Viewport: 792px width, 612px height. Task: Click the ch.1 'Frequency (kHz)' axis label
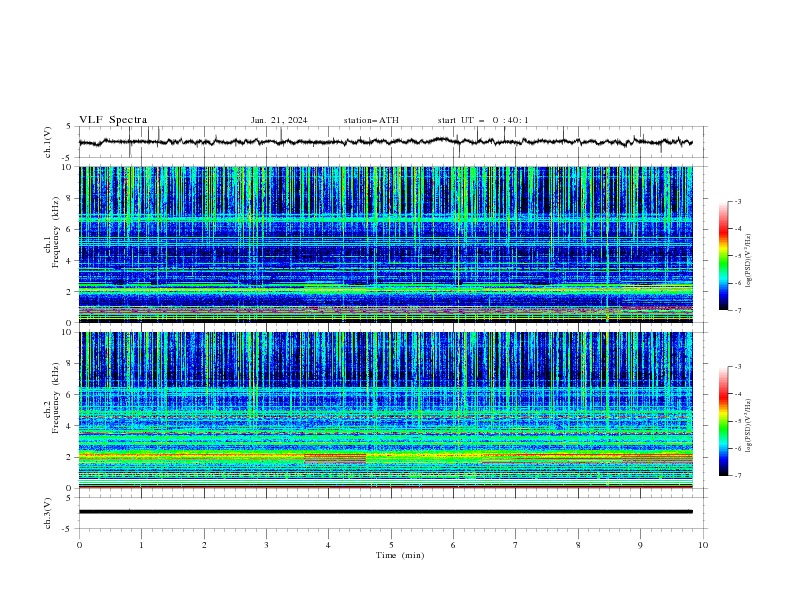coord(56,231)
